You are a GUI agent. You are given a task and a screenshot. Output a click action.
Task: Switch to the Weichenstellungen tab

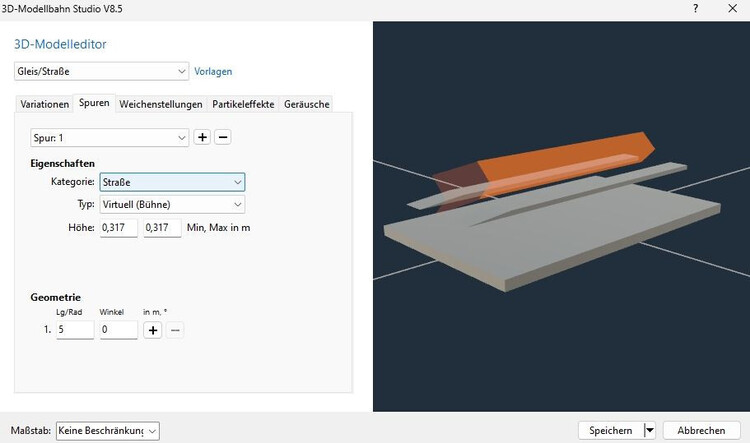161,104
